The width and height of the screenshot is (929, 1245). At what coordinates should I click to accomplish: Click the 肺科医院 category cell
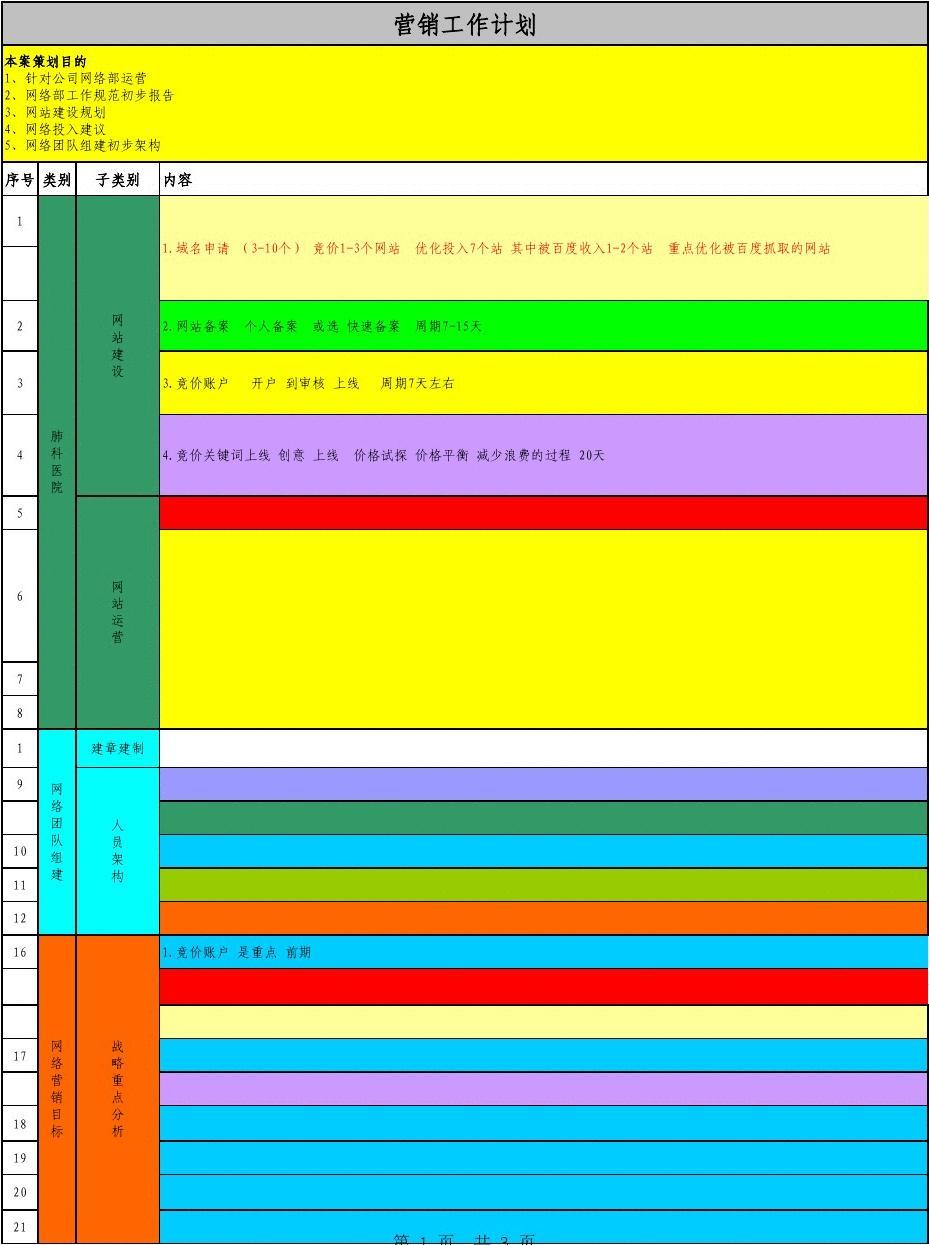point(57,461)
